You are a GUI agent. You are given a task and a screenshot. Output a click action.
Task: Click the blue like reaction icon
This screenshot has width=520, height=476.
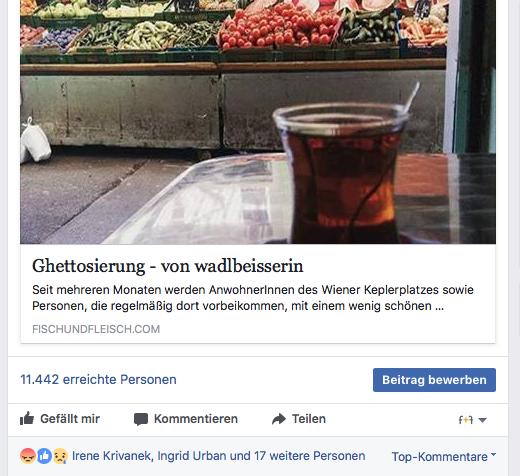(x=44, y=456)
